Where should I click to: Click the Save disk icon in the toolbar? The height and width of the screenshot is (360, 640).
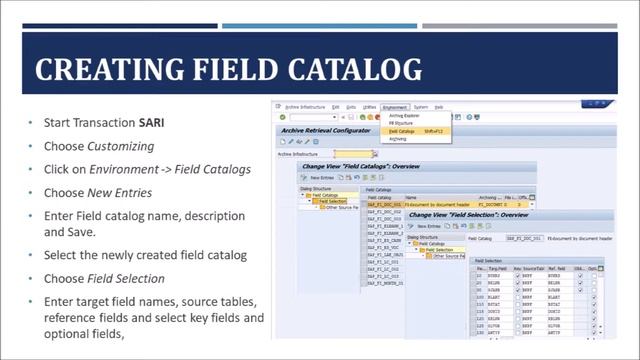click(351, 117)
